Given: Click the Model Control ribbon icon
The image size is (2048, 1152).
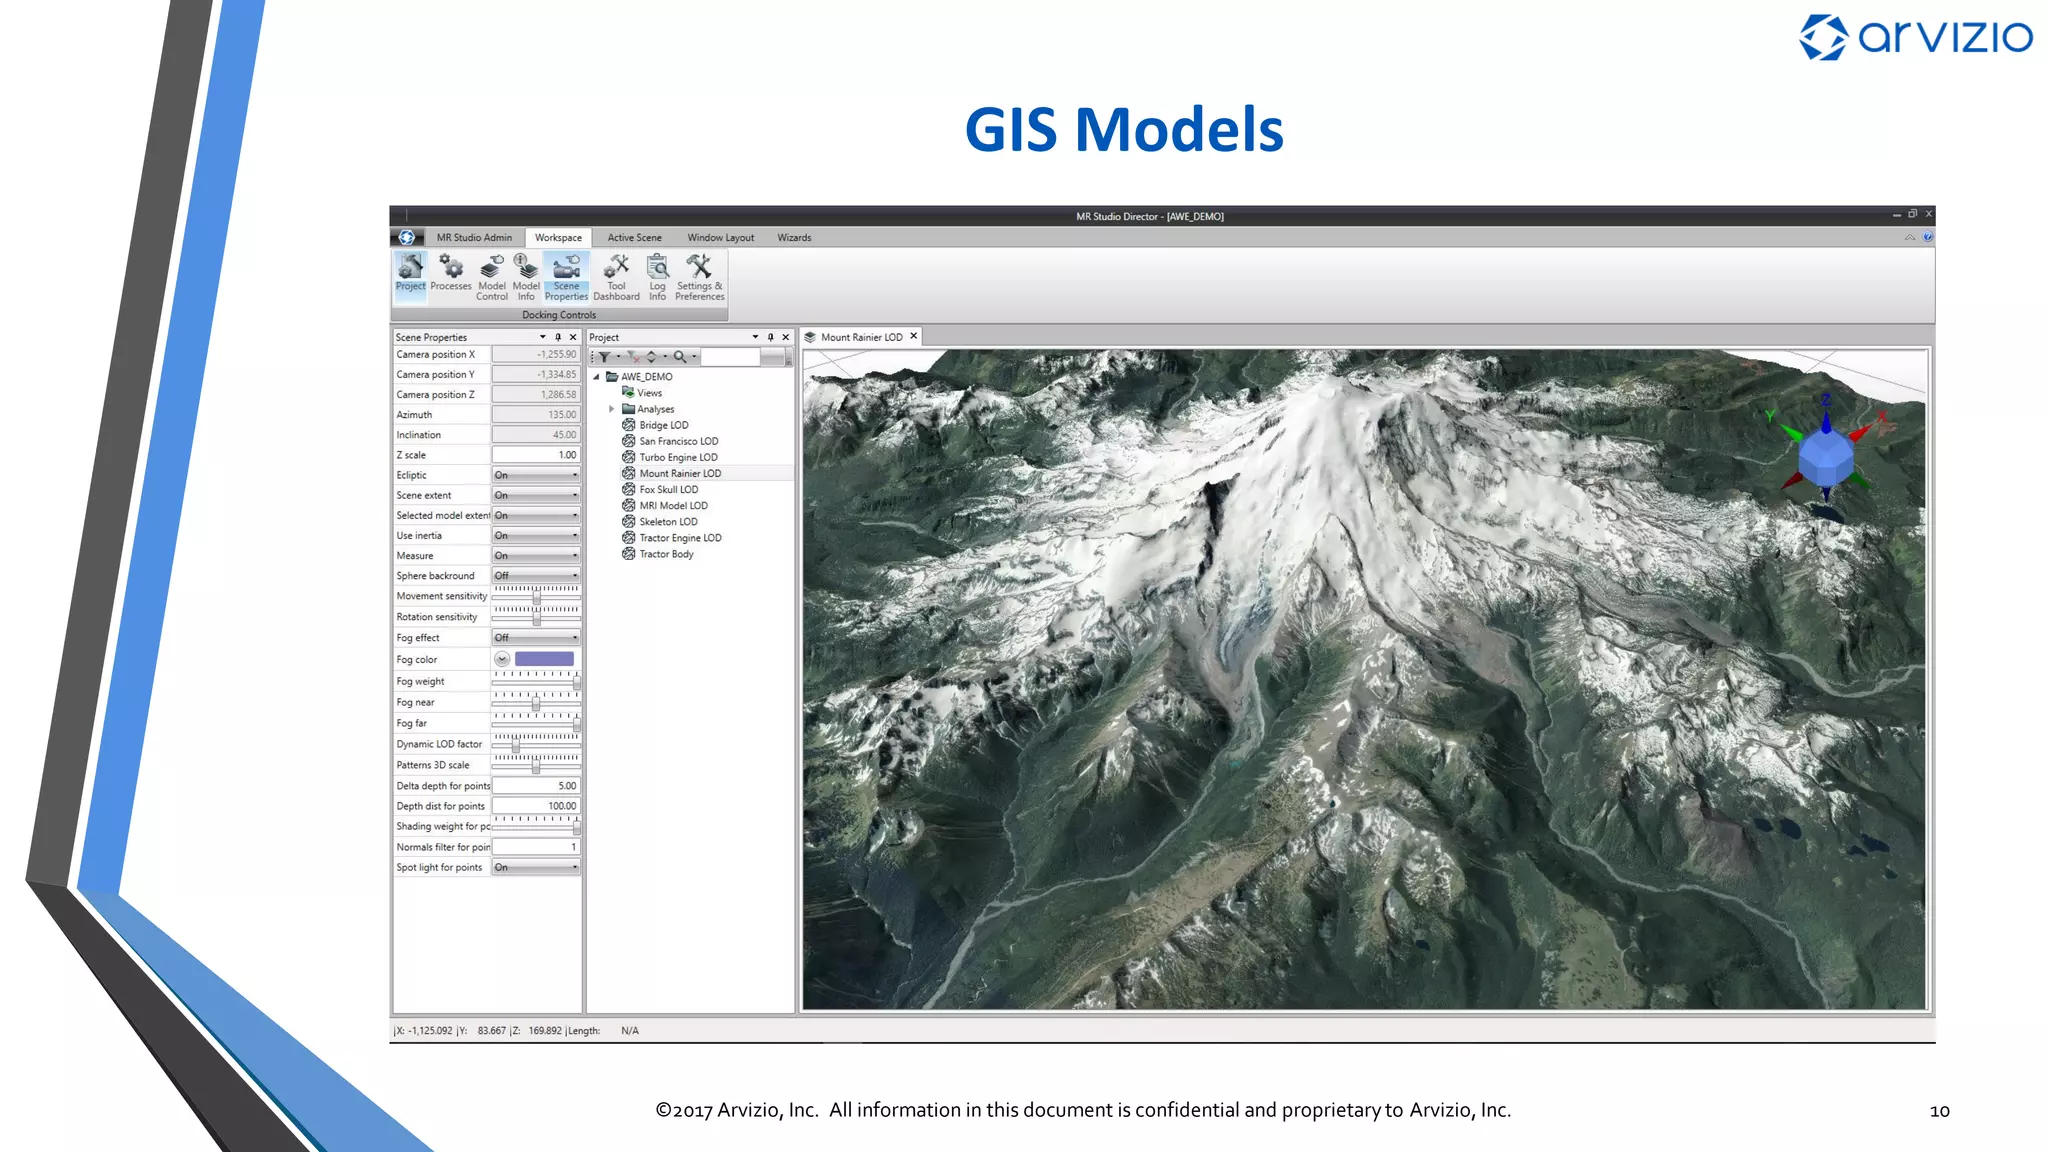Looking at the screenshot, I should tap(491, 275).
